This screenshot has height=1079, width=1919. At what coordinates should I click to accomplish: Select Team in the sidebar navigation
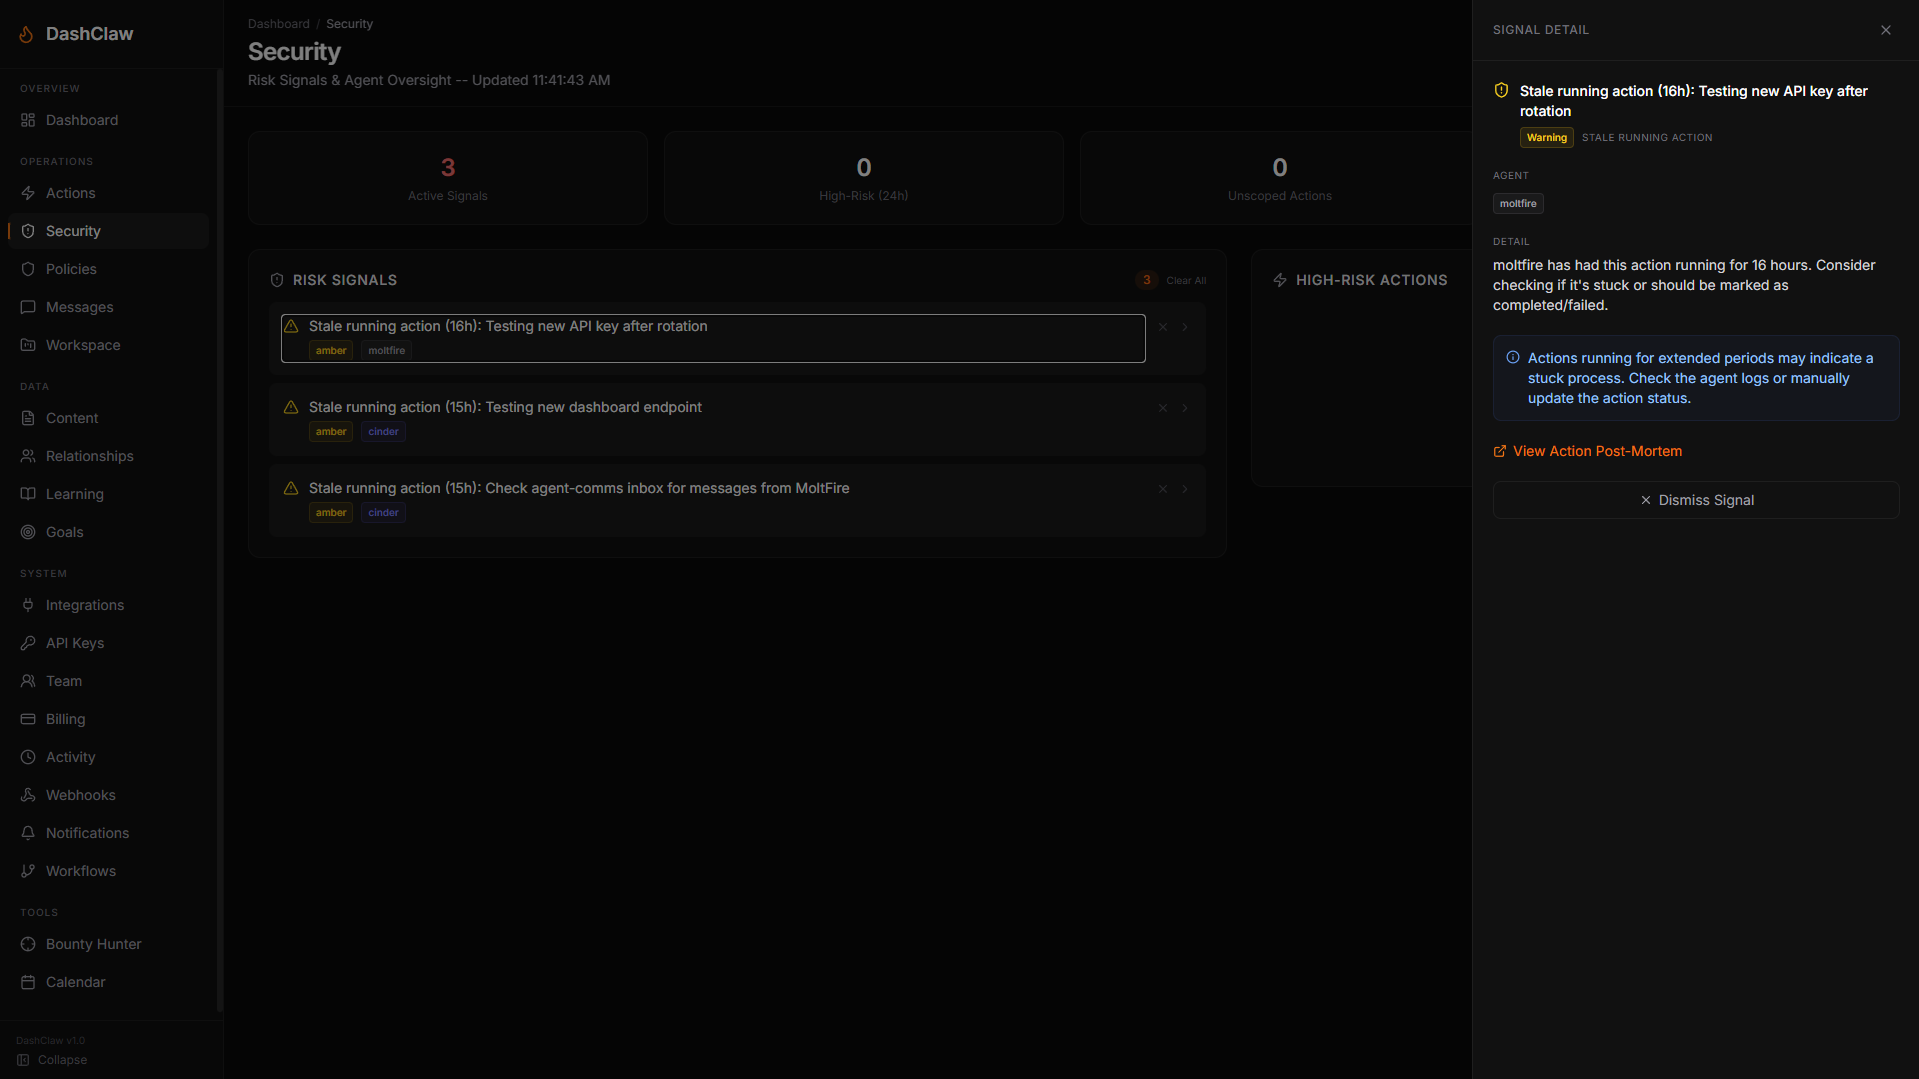62,681
